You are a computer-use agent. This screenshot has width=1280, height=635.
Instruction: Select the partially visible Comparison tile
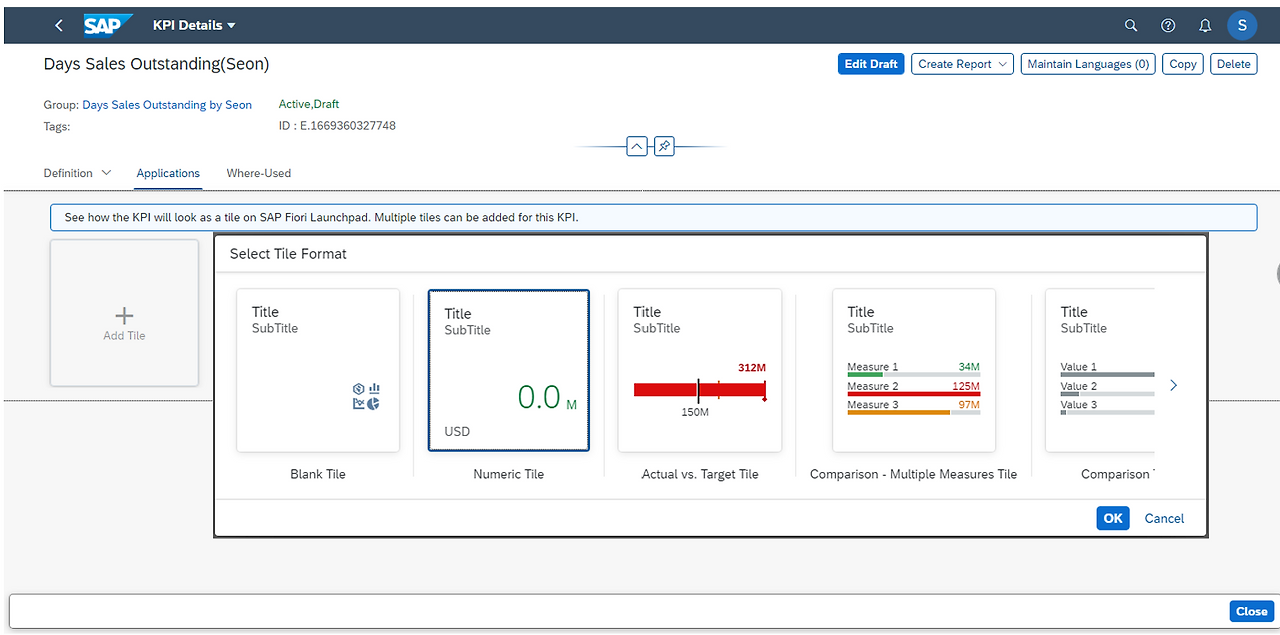click(1101, 371)
